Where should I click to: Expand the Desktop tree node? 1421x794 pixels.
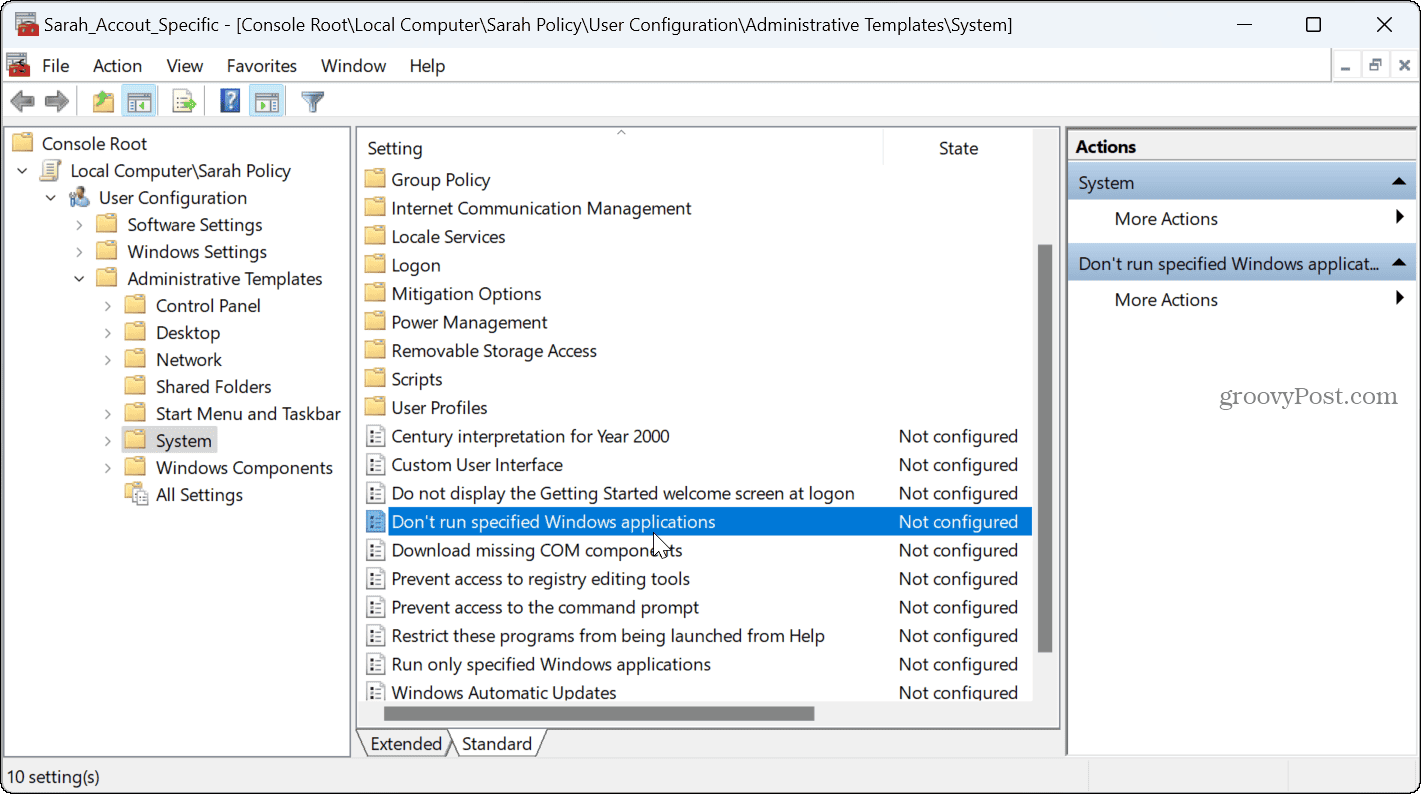(108, 333)
